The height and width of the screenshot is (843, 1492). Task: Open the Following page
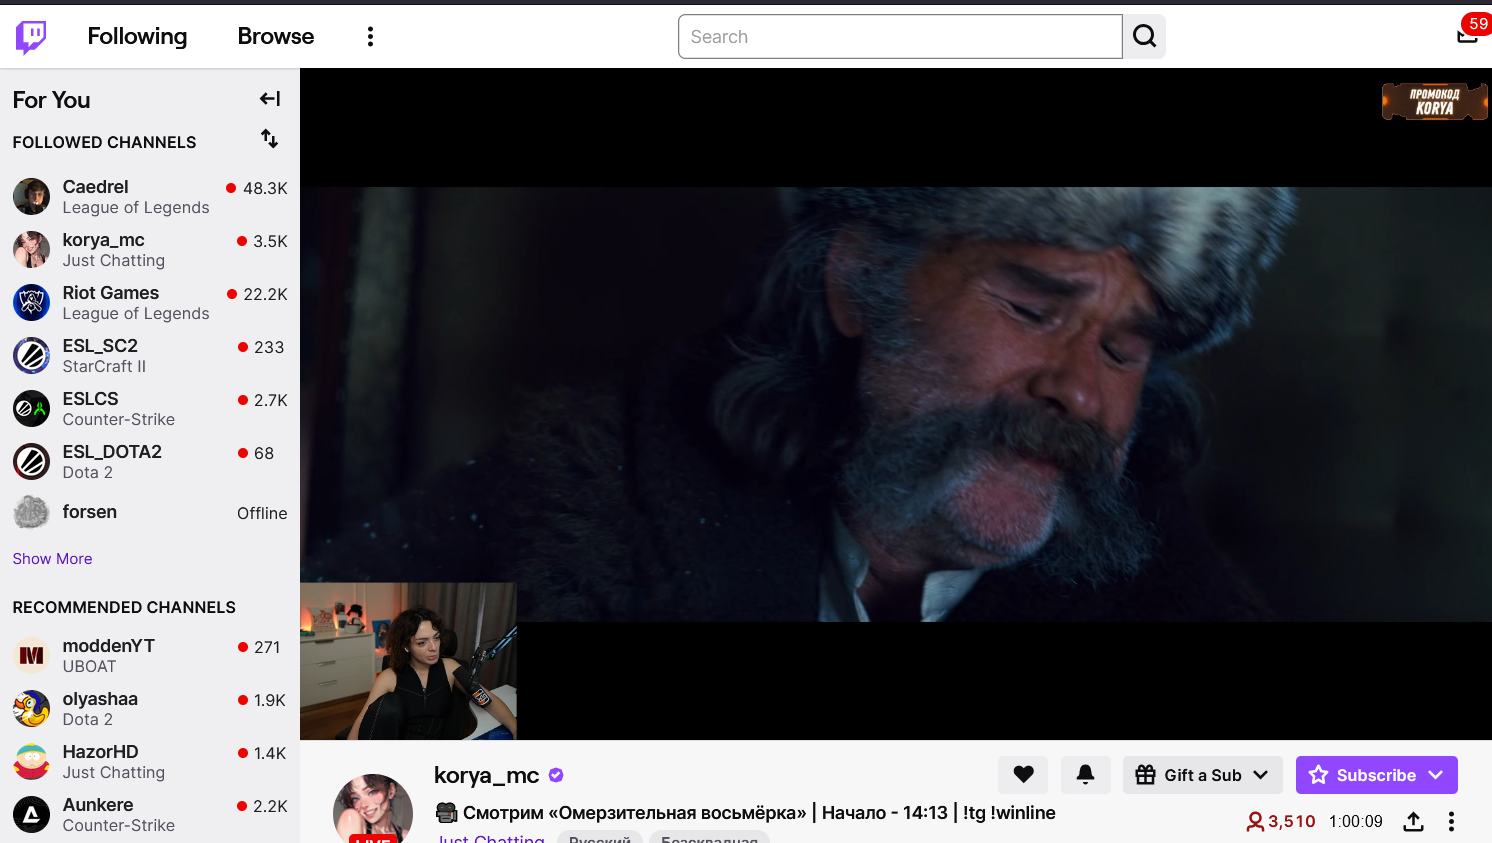[137, 36]
